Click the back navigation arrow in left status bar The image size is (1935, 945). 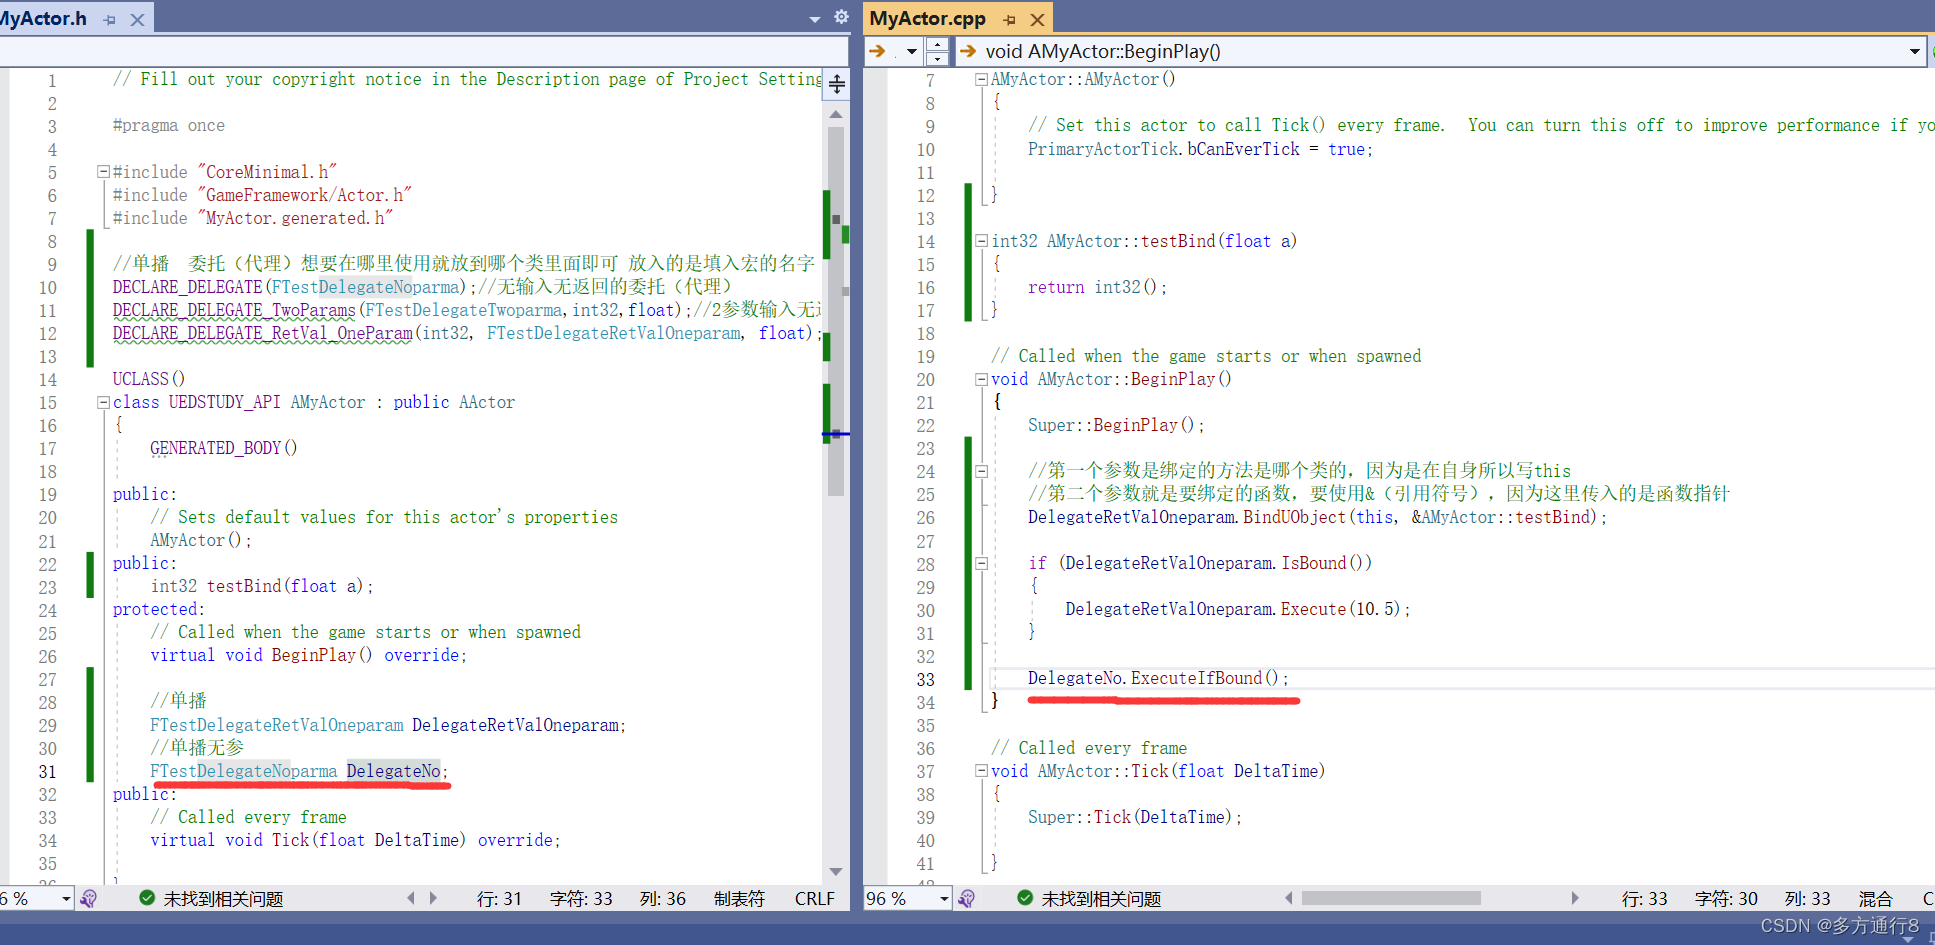coord(410,898)
